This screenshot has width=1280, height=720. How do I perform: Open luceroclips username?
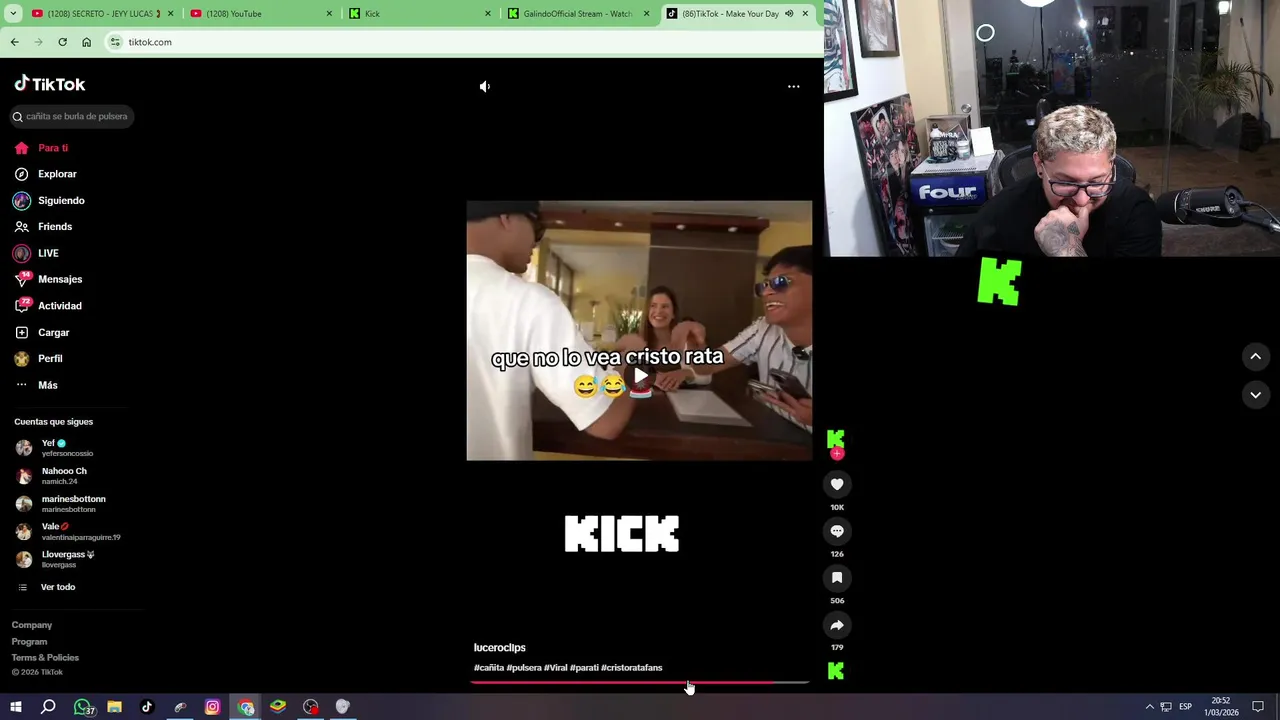(499, 648)
